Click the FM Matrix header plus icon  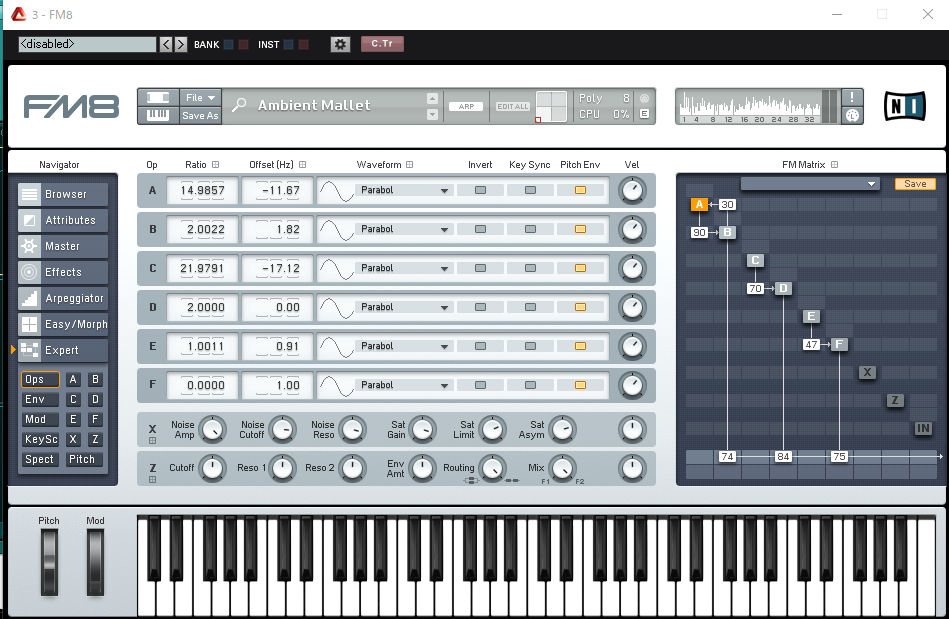click(835, 165)
